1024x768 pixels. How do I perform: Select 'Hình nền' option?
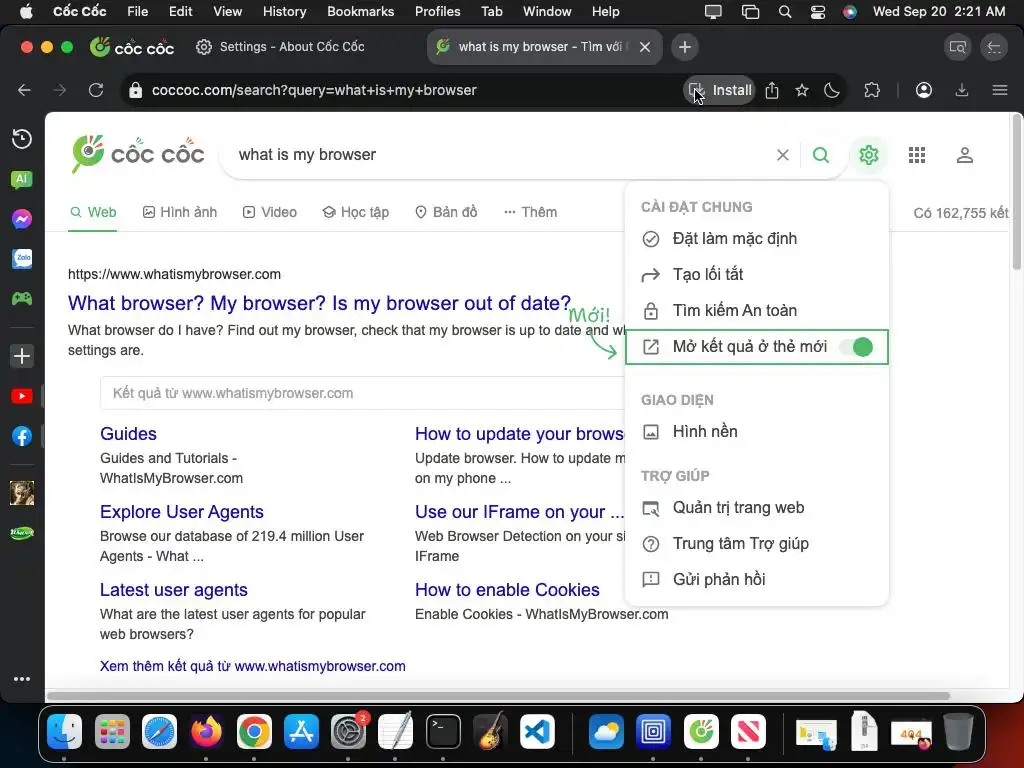tap(756, 432)
